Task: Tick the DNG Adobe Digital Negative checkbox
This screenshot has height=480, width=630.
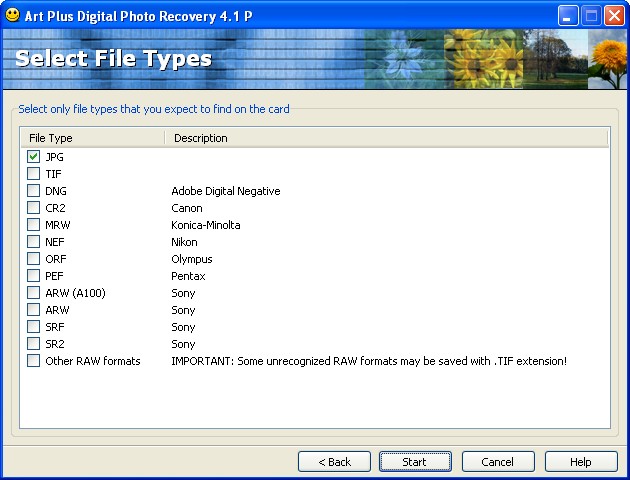Action: (x=33, y=190)
